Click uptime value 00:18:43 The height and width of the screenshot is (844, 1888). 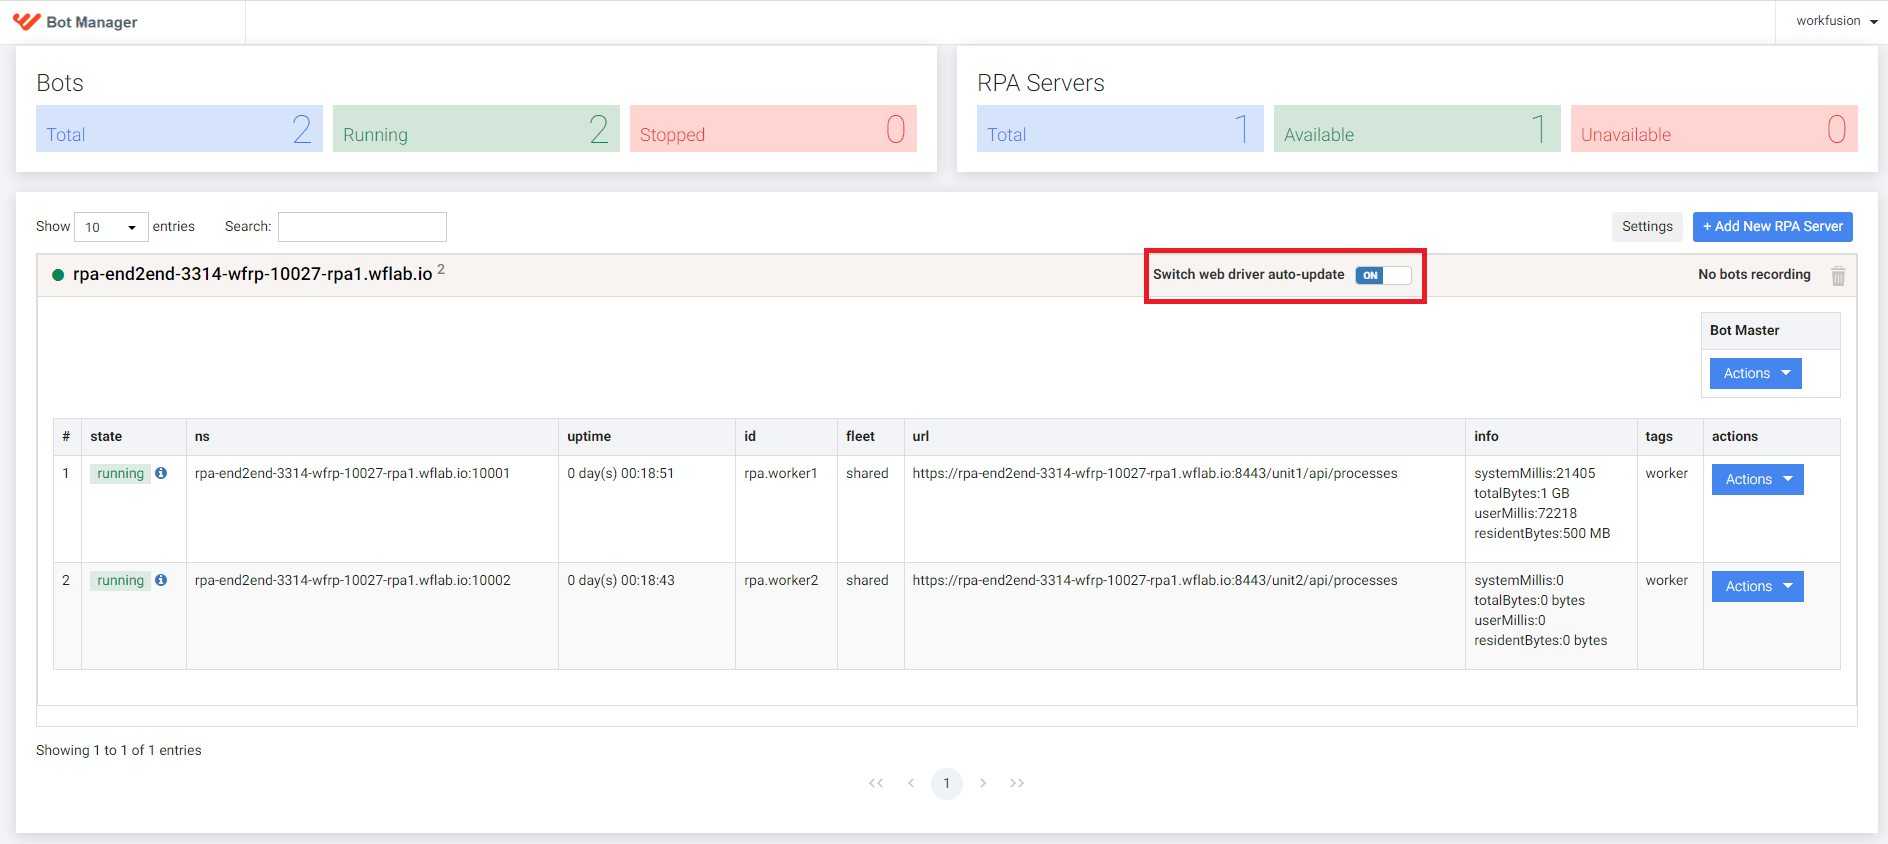[620, 580]
